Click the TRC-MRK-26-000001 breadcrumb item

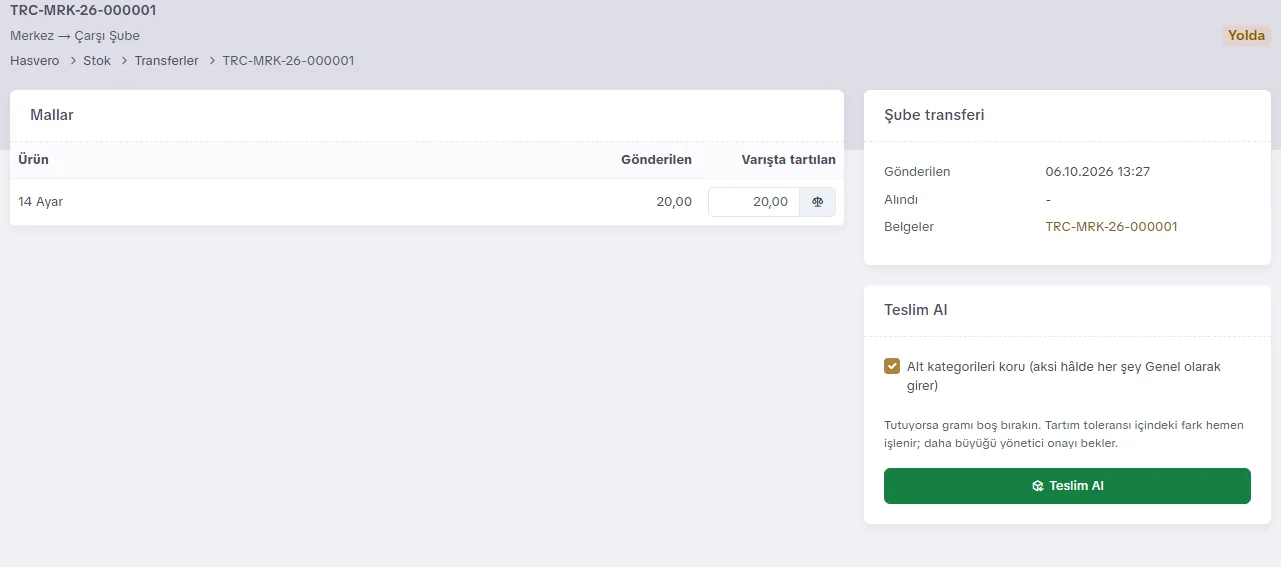(x=288, y=61)
